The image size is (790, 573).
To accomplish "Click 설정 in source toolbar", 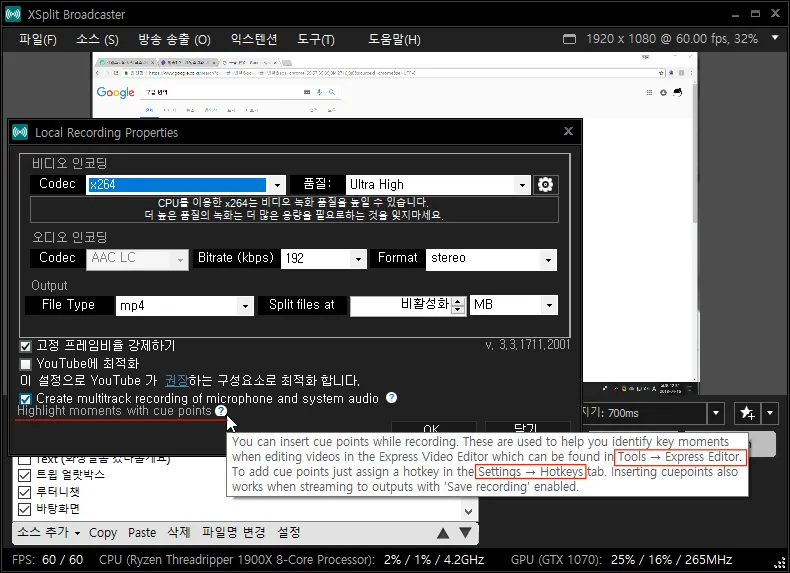I will 289,532.
